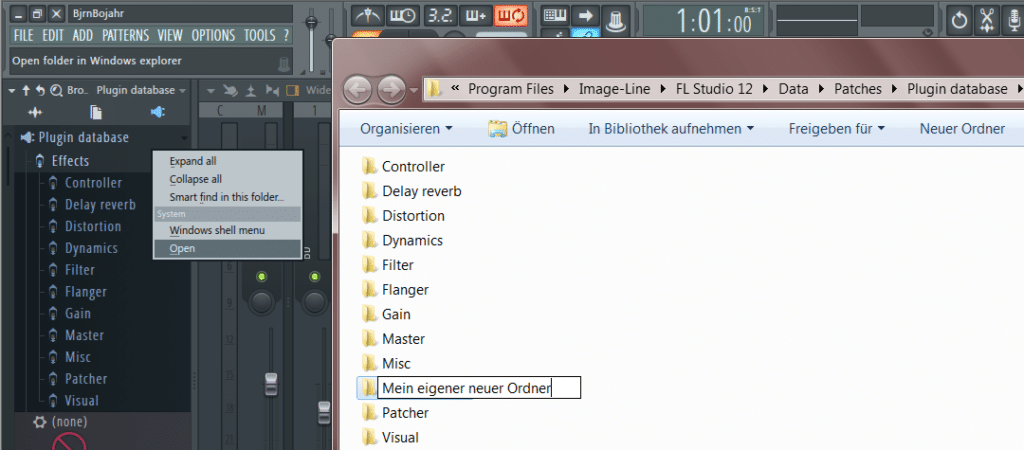Open the Organisieren dropdown in Explorer
This screenshot has width=1024, height=450.
click(x=406, y=129)
